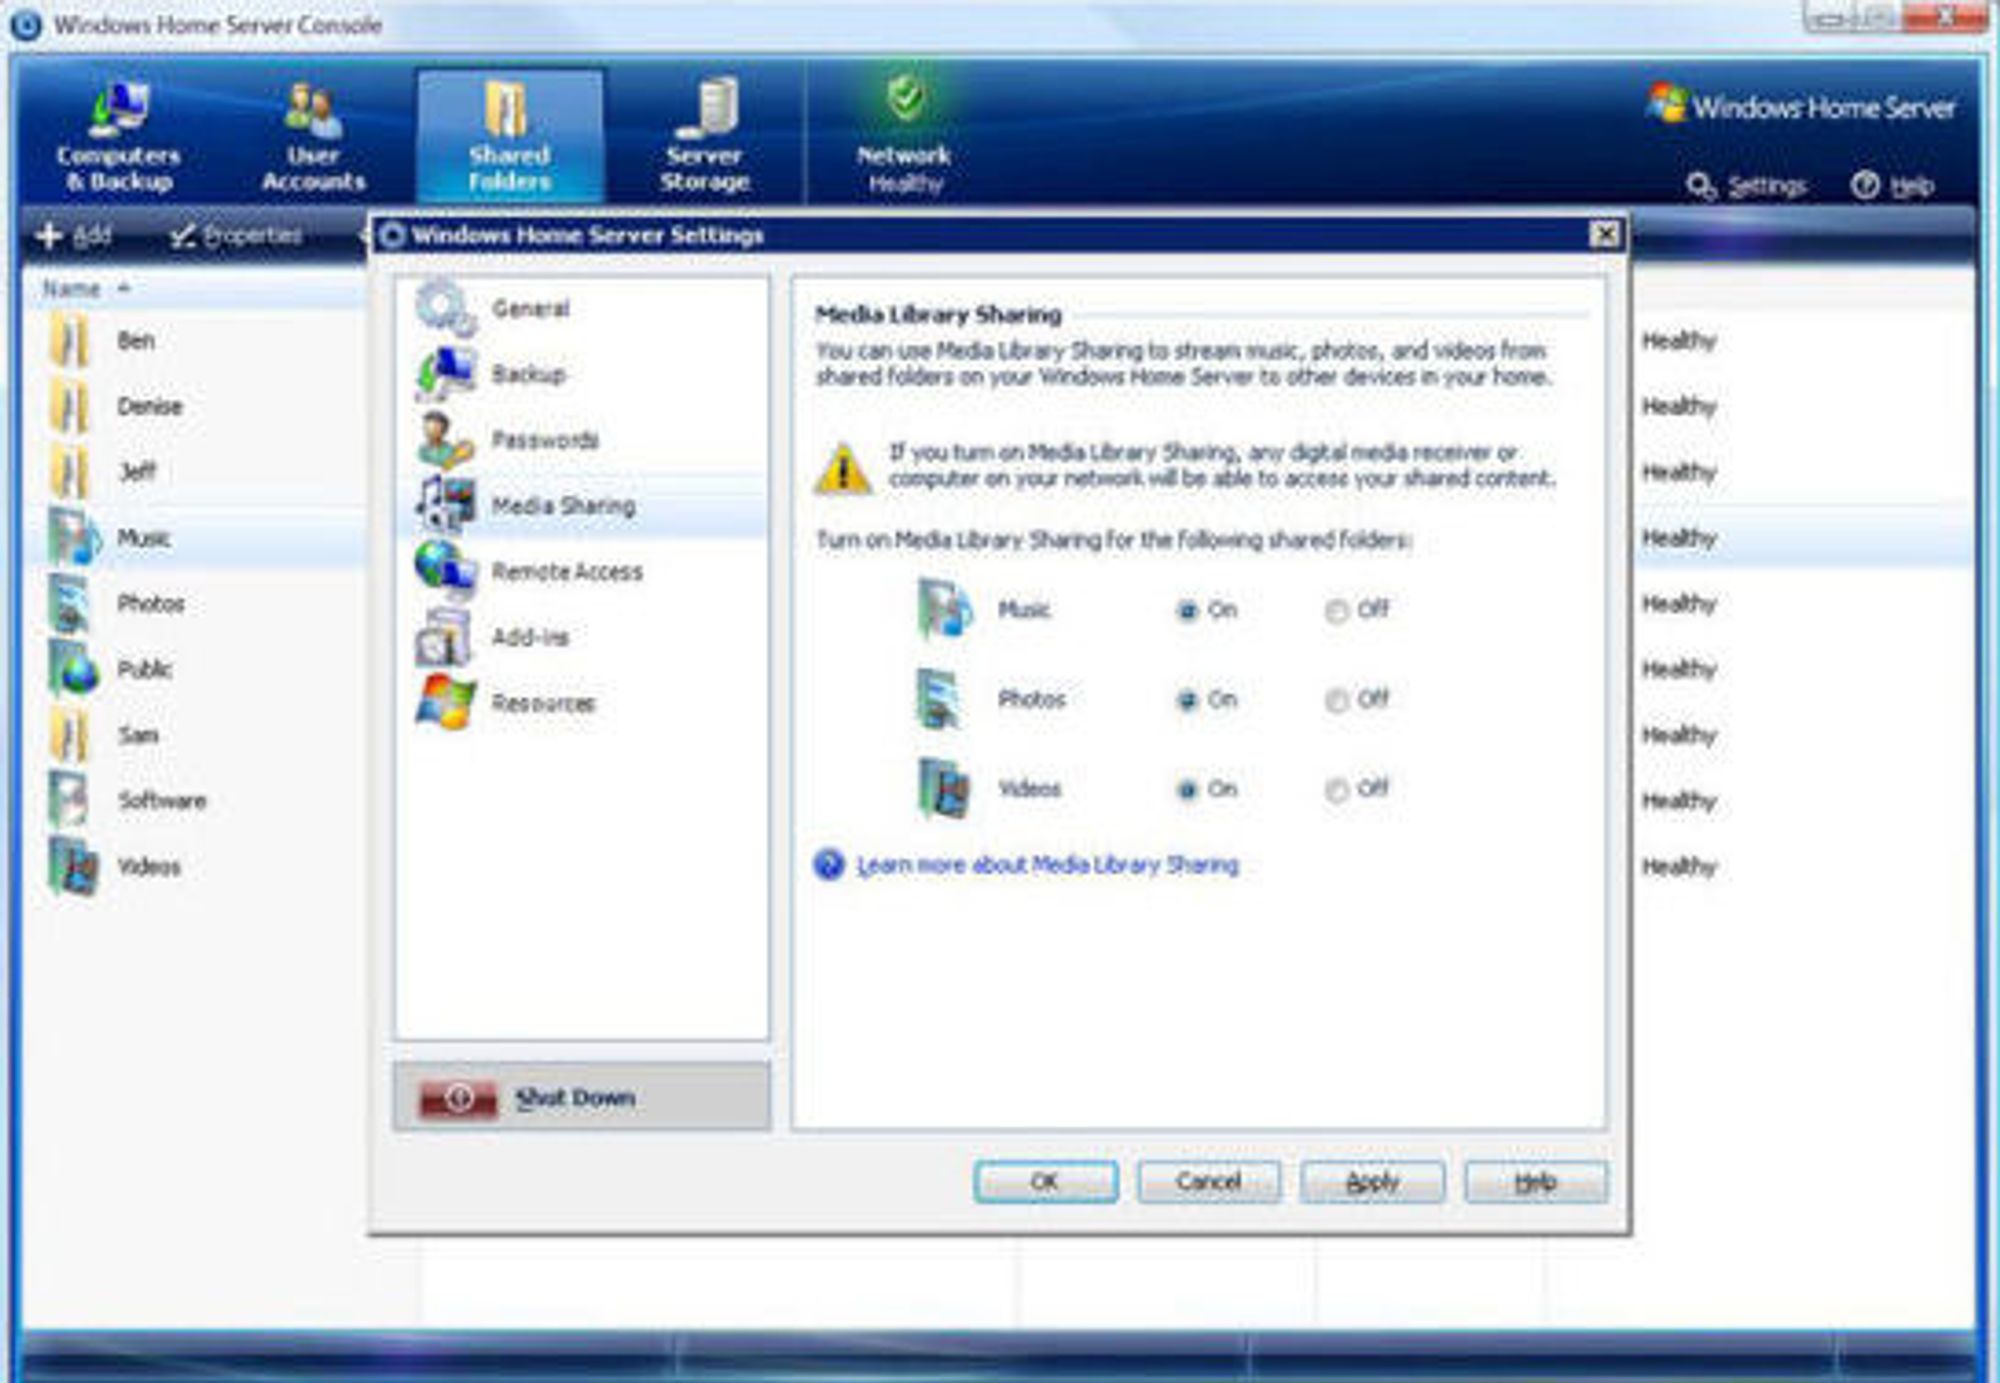The height and width of the screenshot is (1383, 2000).
Task: Select the Denise row name text
Action: point(150,407)
